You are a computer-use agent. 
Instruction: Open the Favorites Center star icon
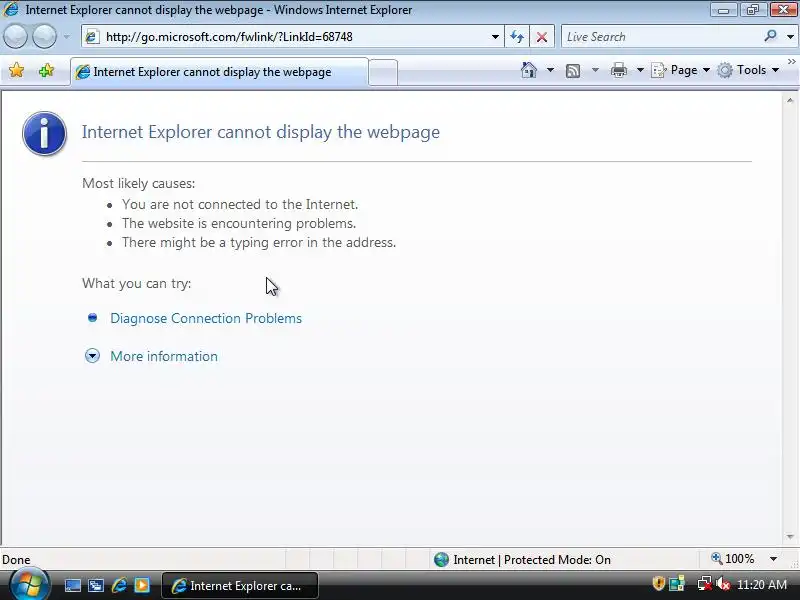point(16,70)
